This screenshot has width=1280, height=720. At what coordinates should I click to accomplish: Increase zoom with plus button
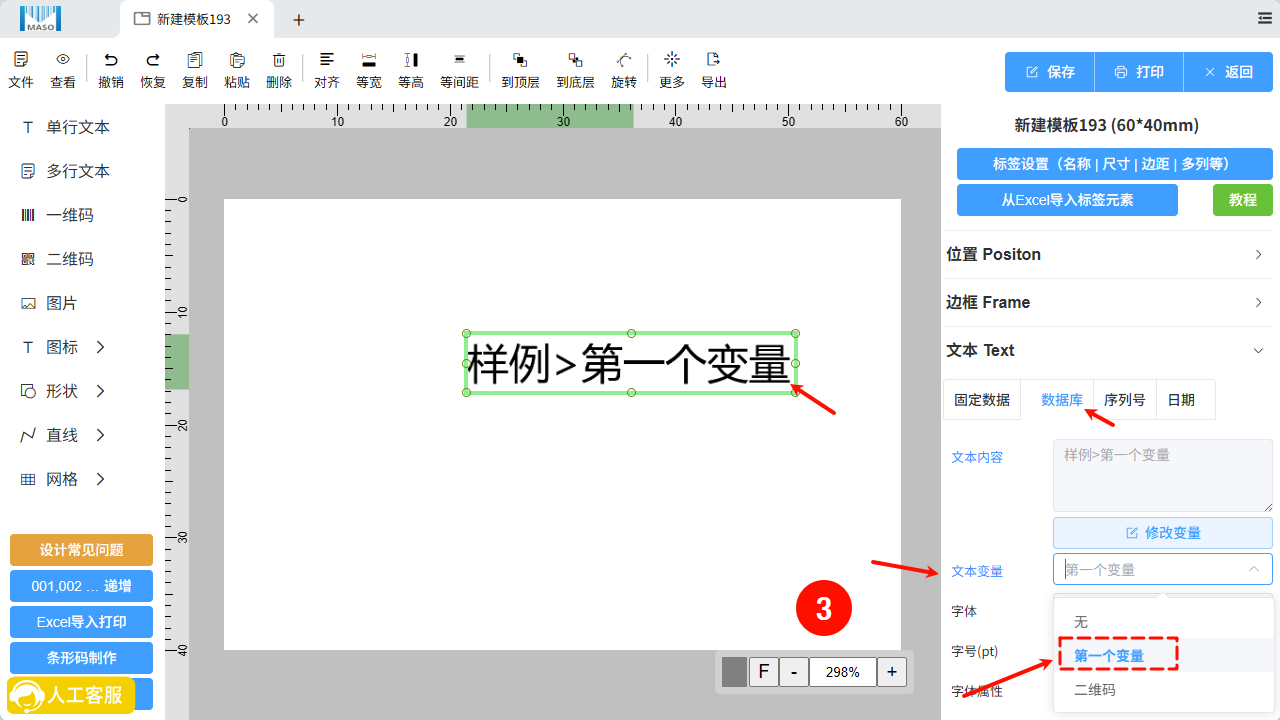coord(892,672)
